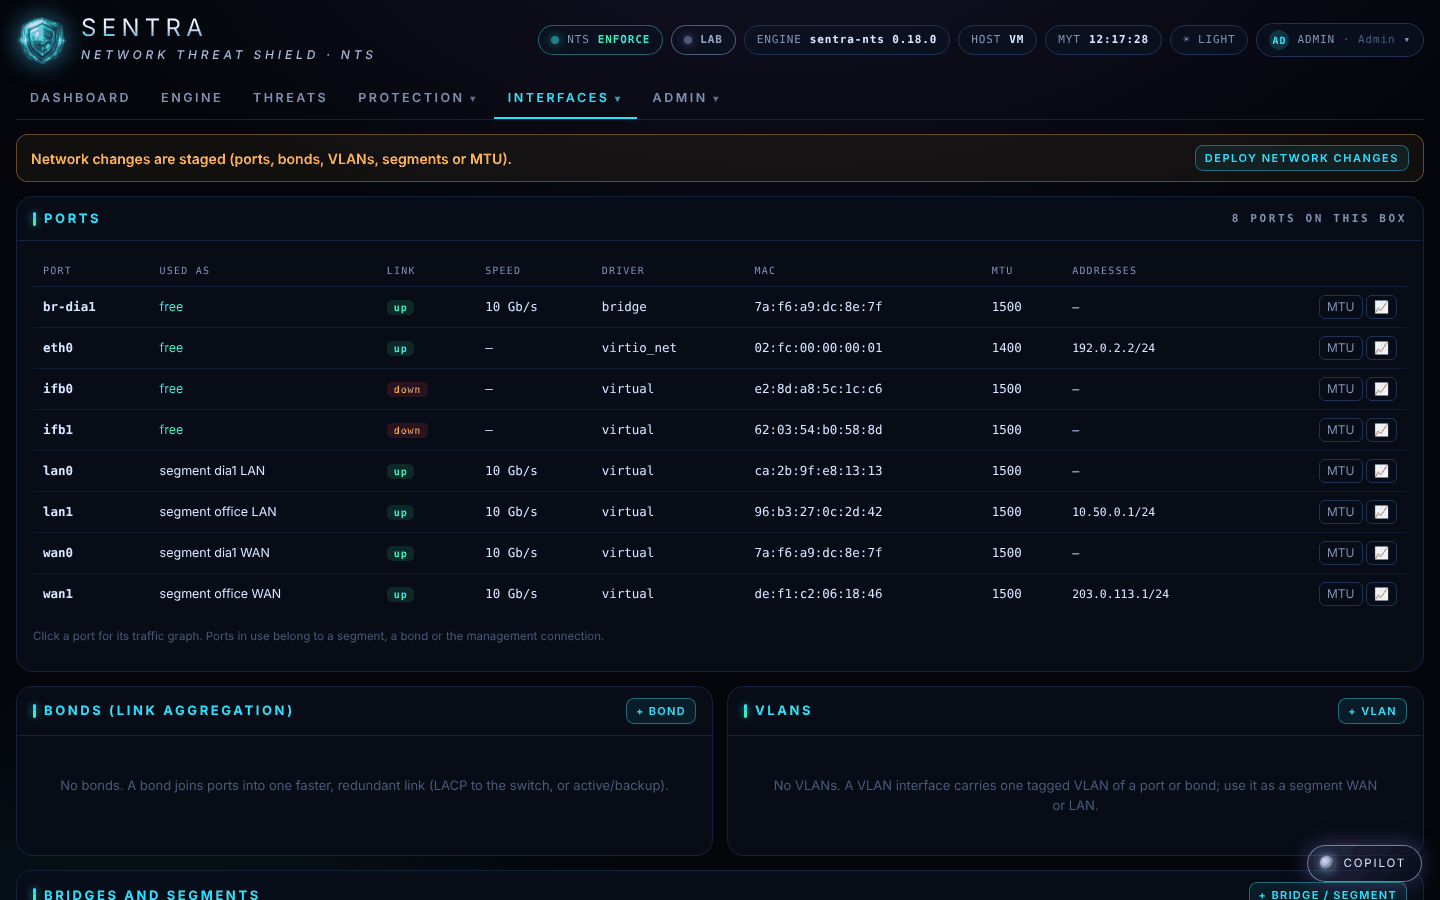Go to the Dashboard tab
This screenshot has width=1440, height=900.
[x=80, y=98]
